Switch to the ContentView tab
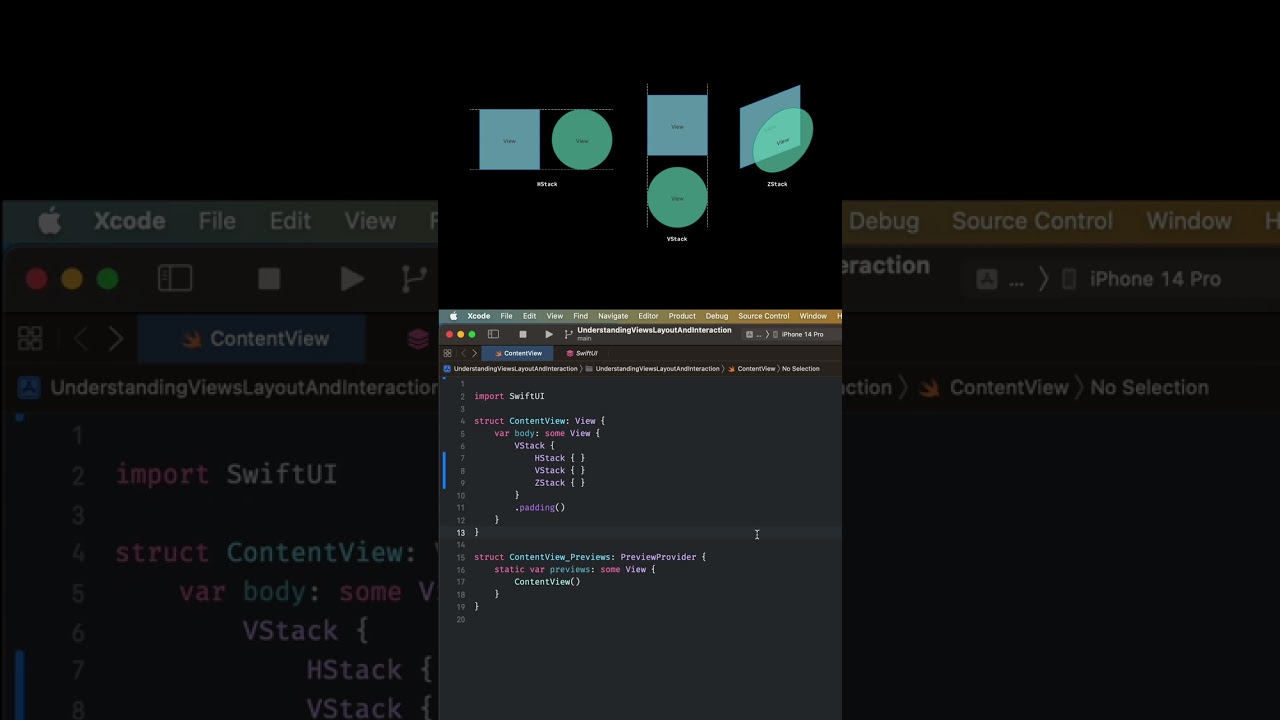 click(x=517, y=353)
